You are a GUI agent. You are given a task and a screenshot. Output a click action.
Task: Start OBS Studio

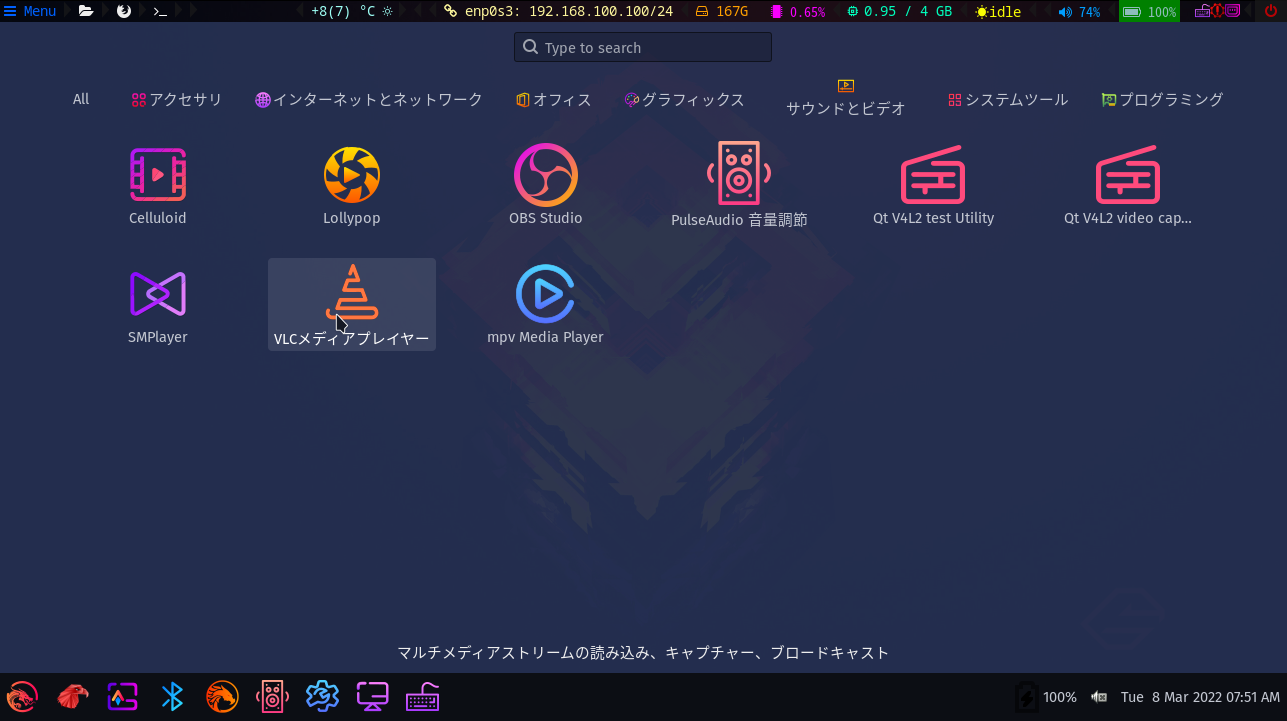coord(546,186)
